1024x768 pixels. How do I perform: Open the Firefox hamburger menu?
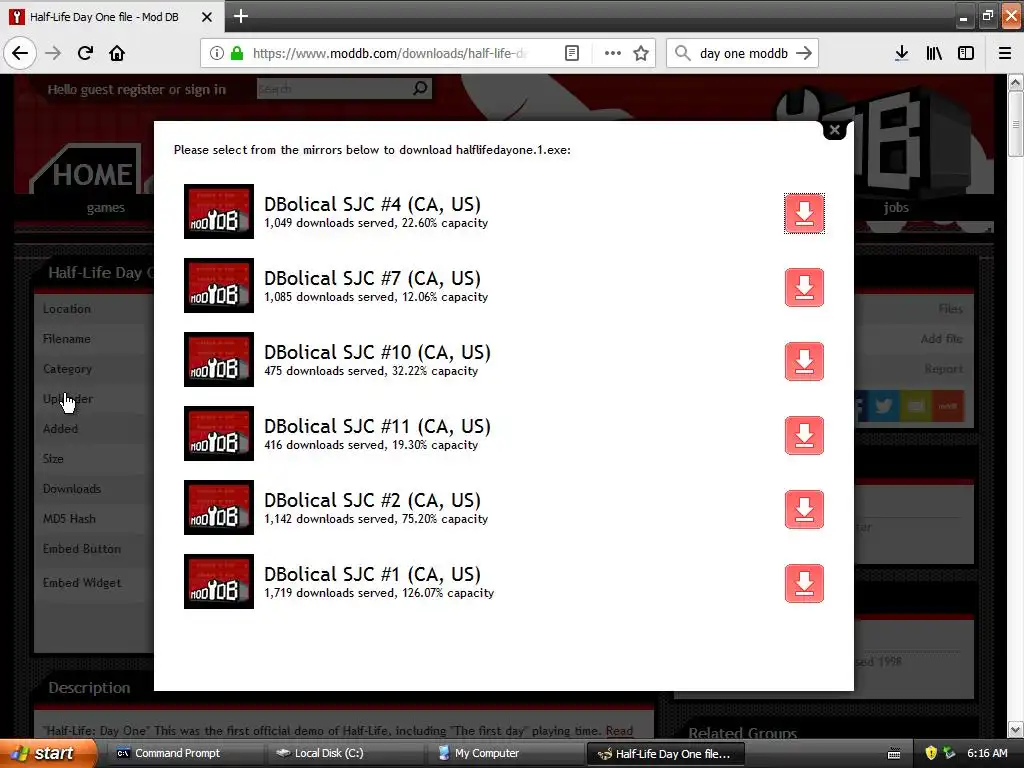click(x=1004, y=53)
